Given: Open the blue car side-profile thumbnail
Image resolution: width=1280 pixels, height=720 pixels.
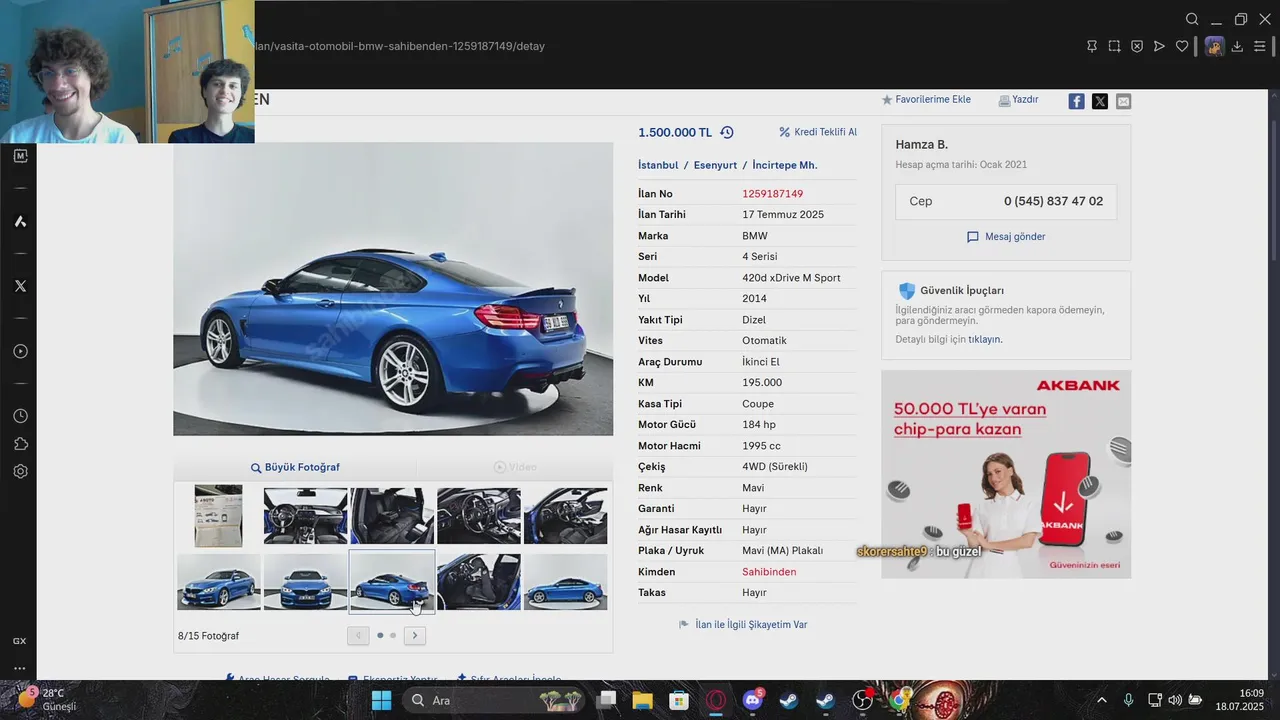Looking at the screenshot, I should pos(565,582).
